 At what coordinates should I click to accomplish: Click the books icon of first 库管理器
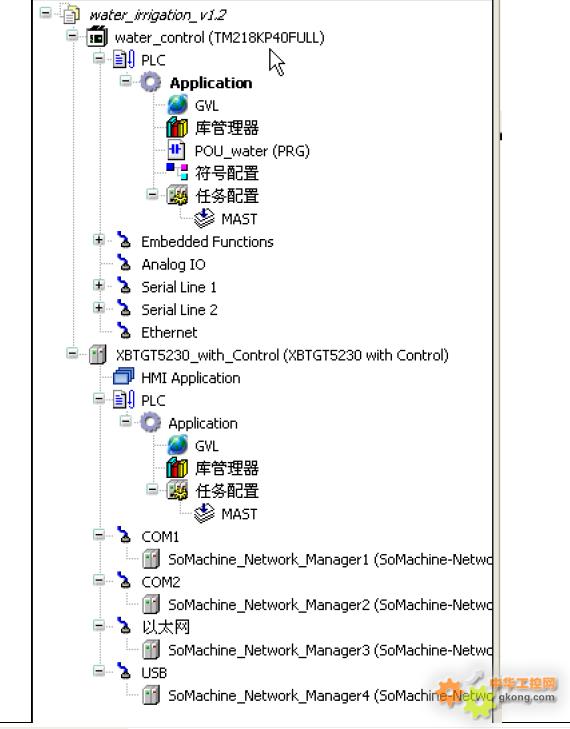pos(177,127)
